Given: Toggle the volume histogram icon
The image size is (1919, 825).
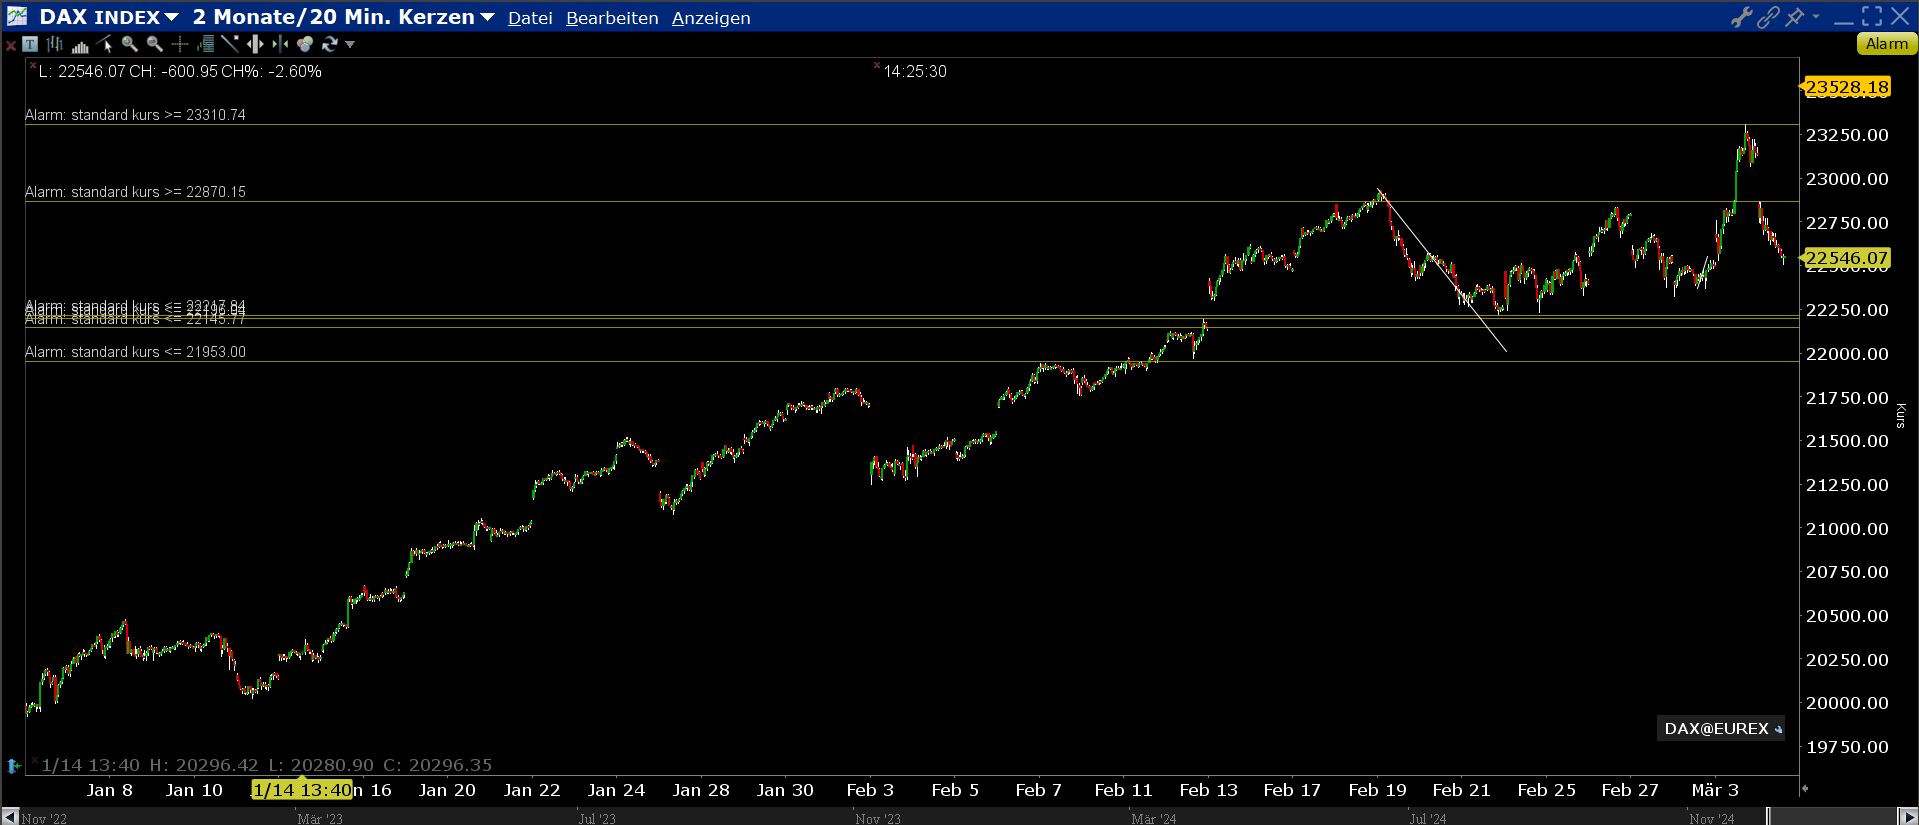Looking at the screenshot, I should (x=80, y=45).
